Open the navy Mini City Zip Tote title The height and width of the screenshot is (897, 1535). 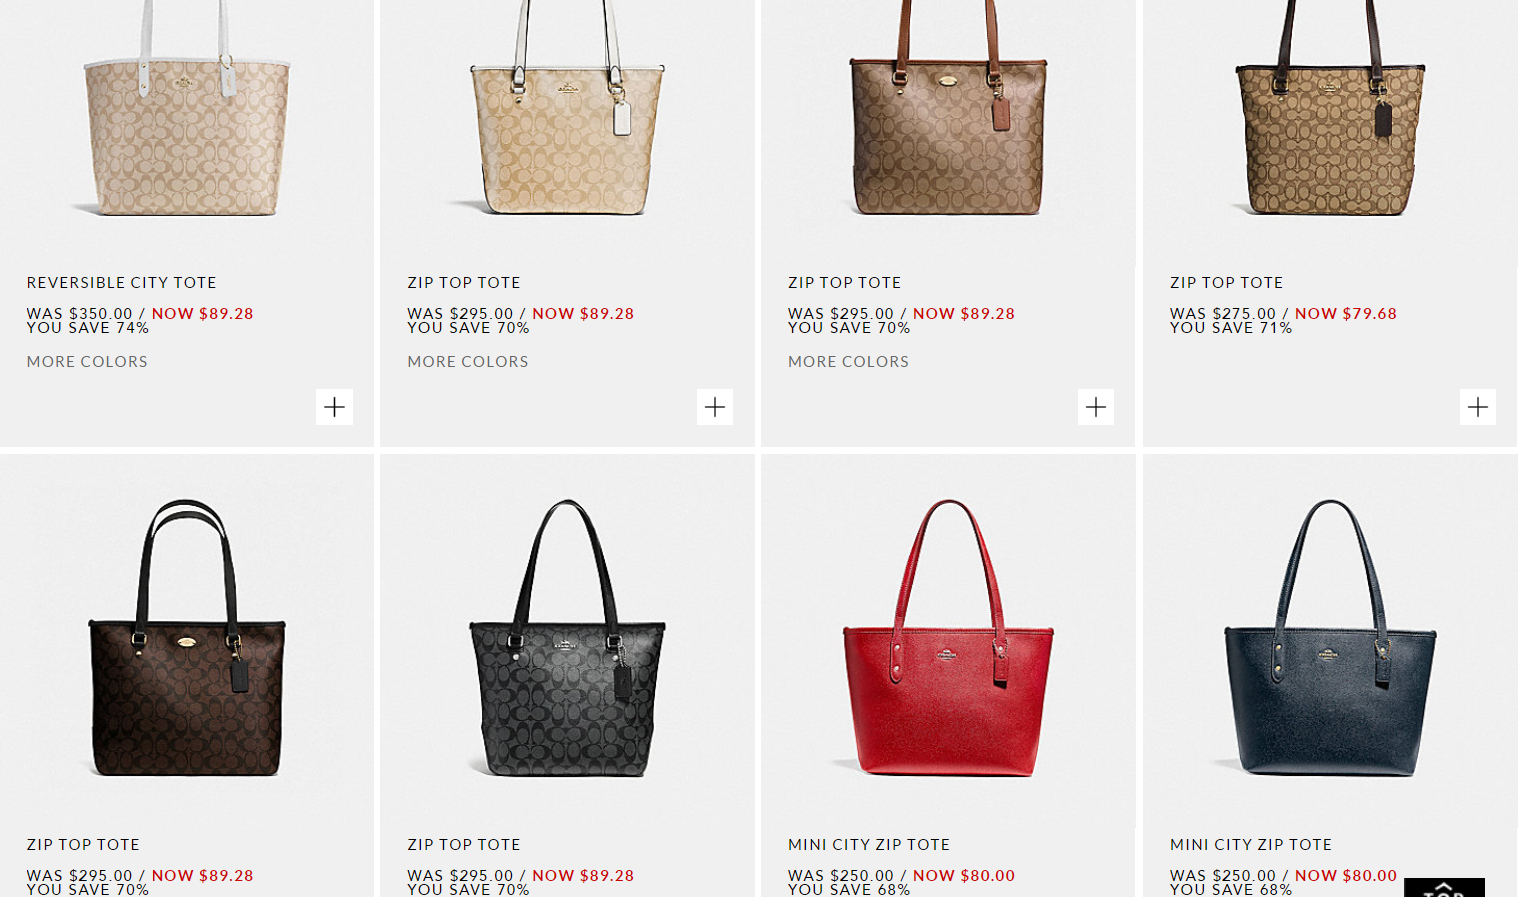click(1251, 845)
